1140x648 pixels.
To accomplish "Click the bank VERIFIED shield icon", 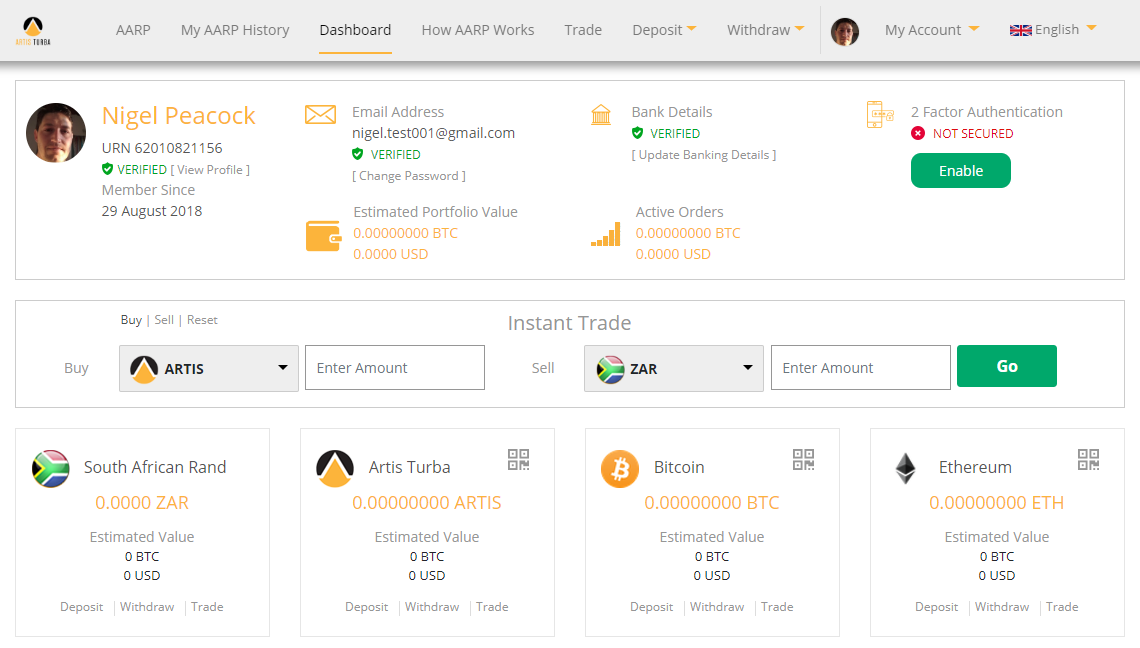I will (x=638, y=133).
